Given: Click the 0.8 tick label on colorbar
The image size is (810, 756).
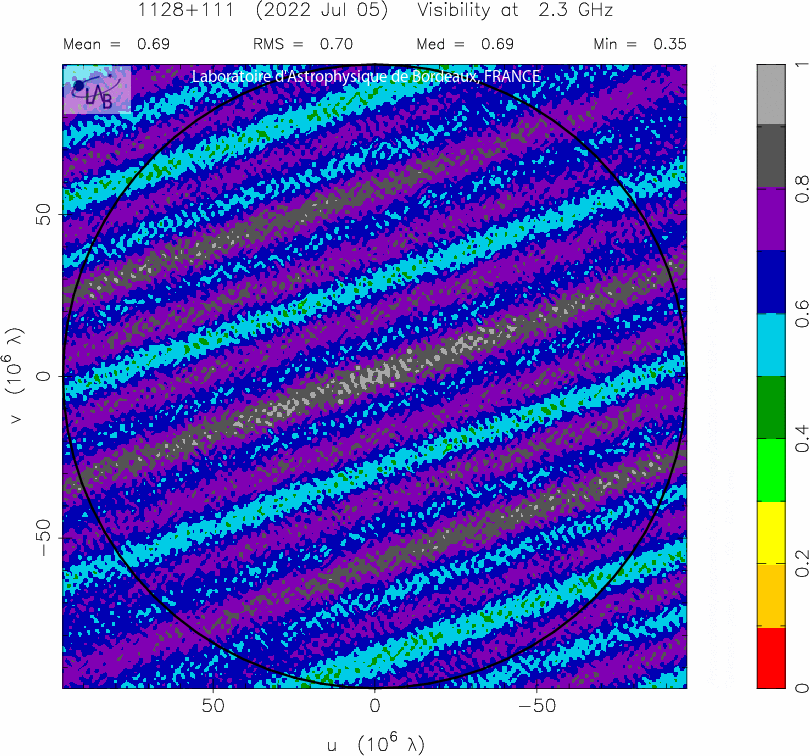Looking at the screenshot, I should click(x=801, y=189).
